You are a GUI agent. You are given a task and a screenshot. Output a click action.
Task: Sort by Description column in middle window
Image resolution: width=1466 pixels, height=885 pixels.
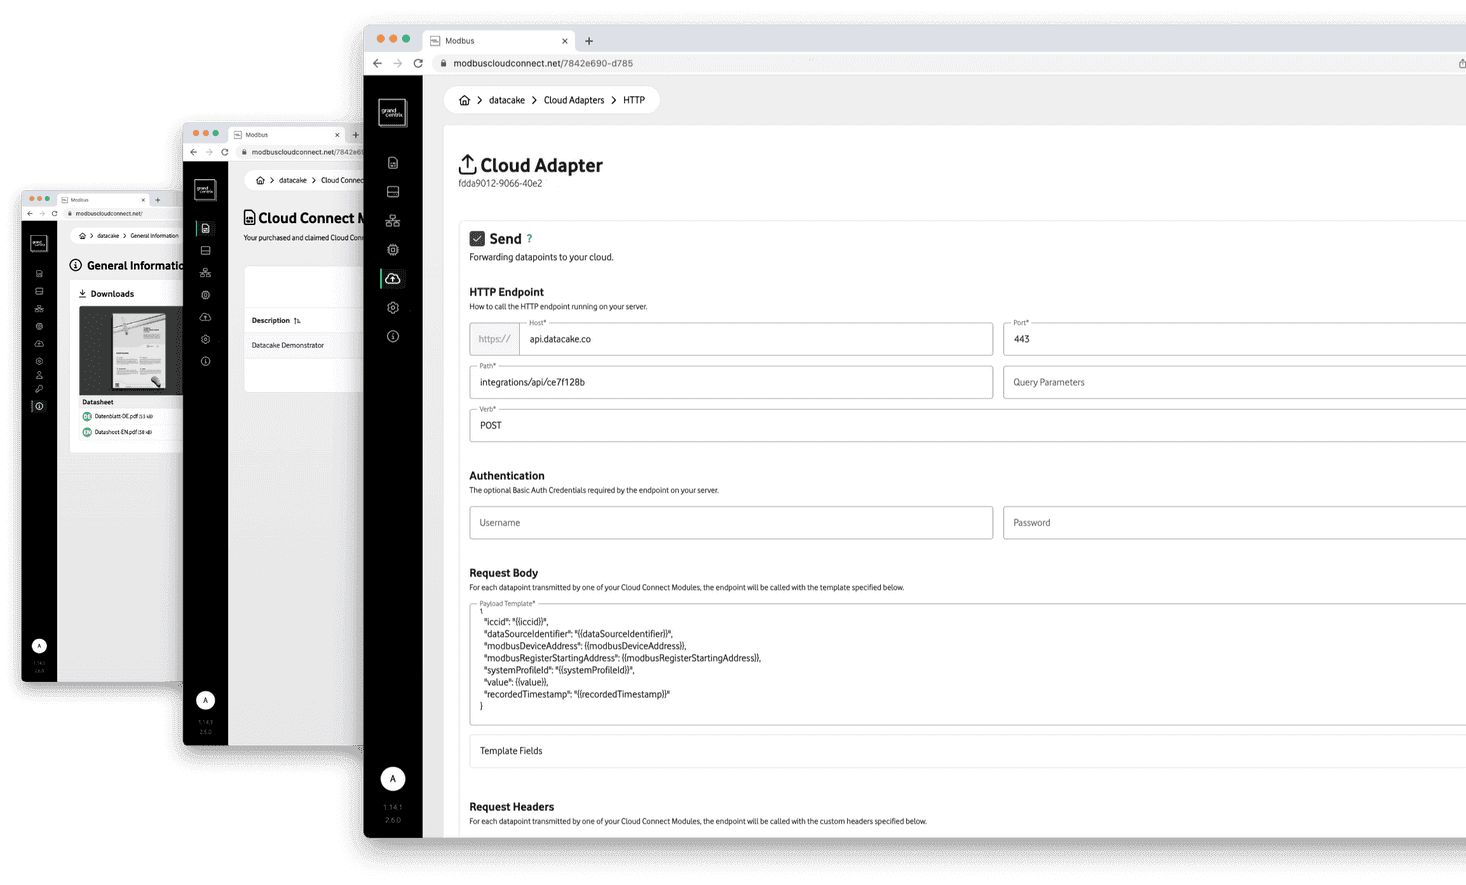click(x=276, y=321)
